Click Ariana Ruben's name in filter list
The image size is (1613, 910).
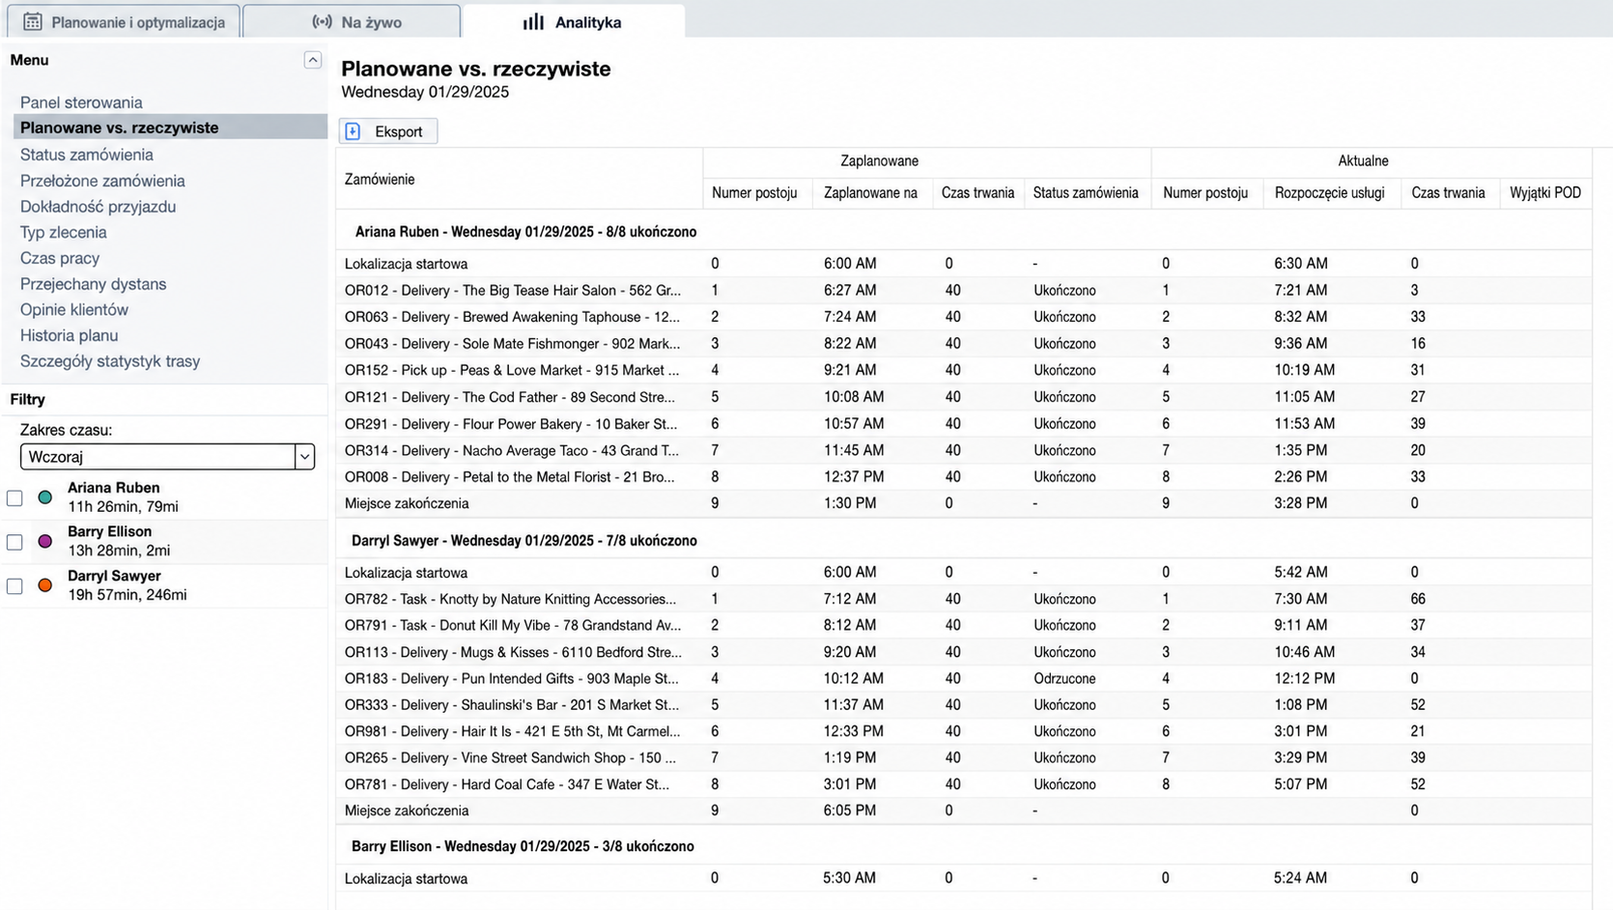point(113,488)
